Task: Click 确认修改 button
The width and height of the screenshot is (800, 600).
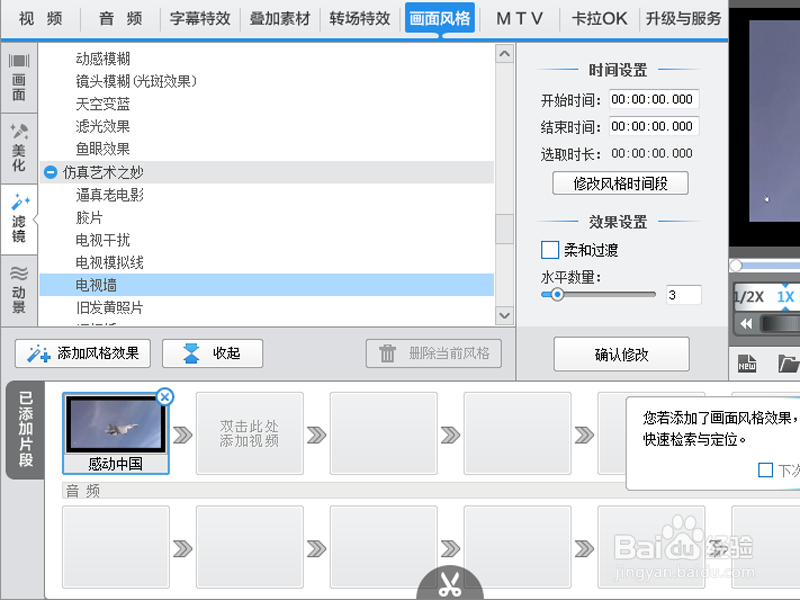Action: click(x=621, y=354)
